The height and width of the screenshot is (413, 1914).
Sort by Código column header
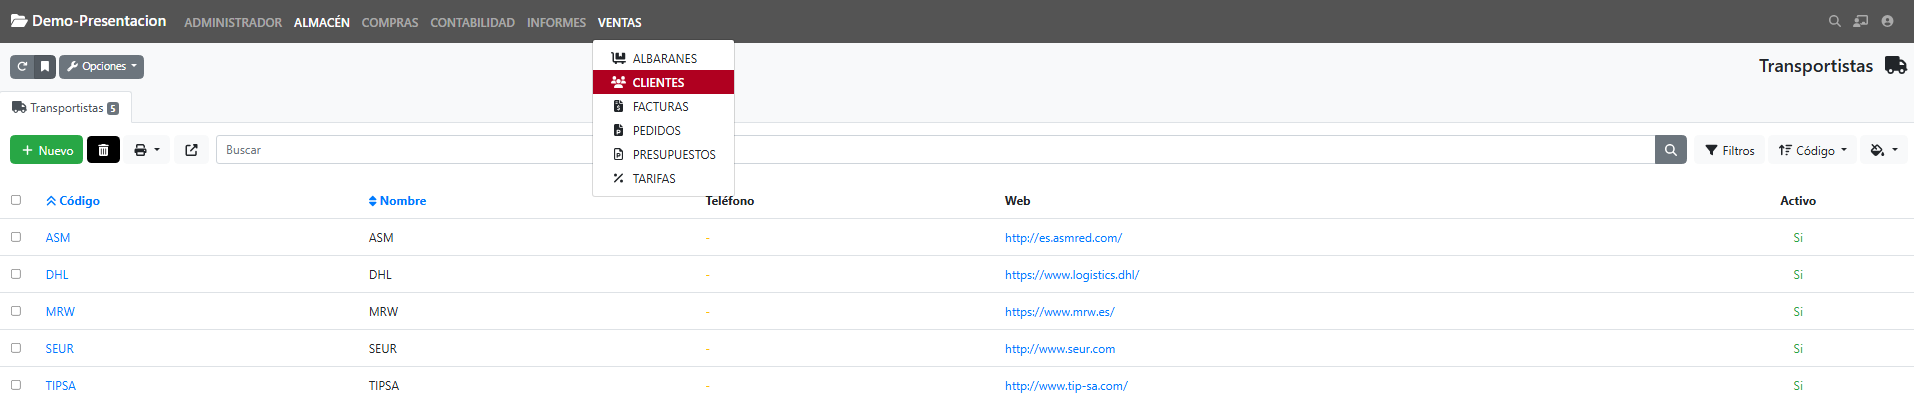73,201
